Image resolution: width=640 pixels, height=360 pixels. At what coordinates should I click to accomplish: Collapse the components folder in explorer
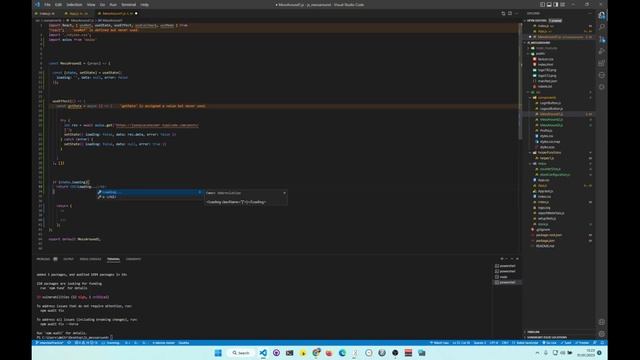tap(547, 98)
